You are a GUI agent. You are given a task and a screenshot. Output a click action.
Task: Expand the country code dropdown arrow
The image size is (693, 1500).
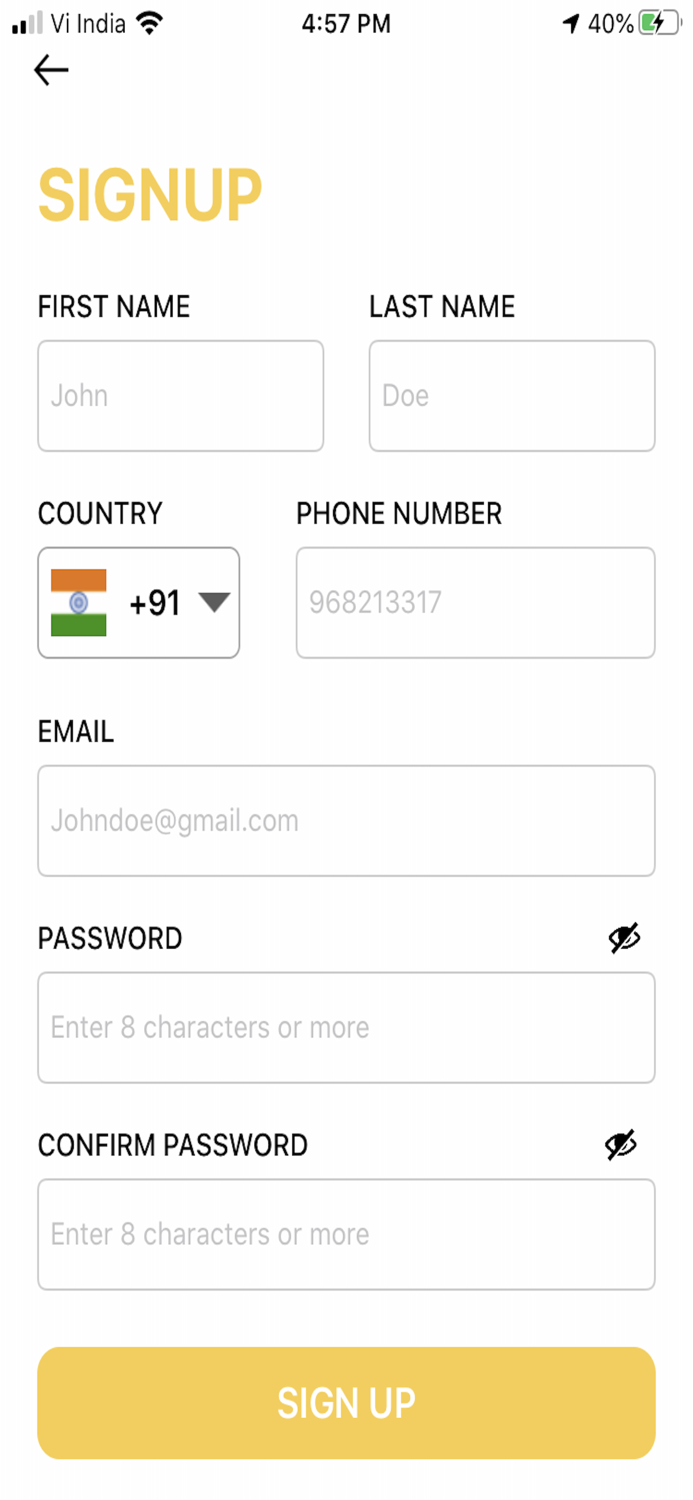[214, 602]
